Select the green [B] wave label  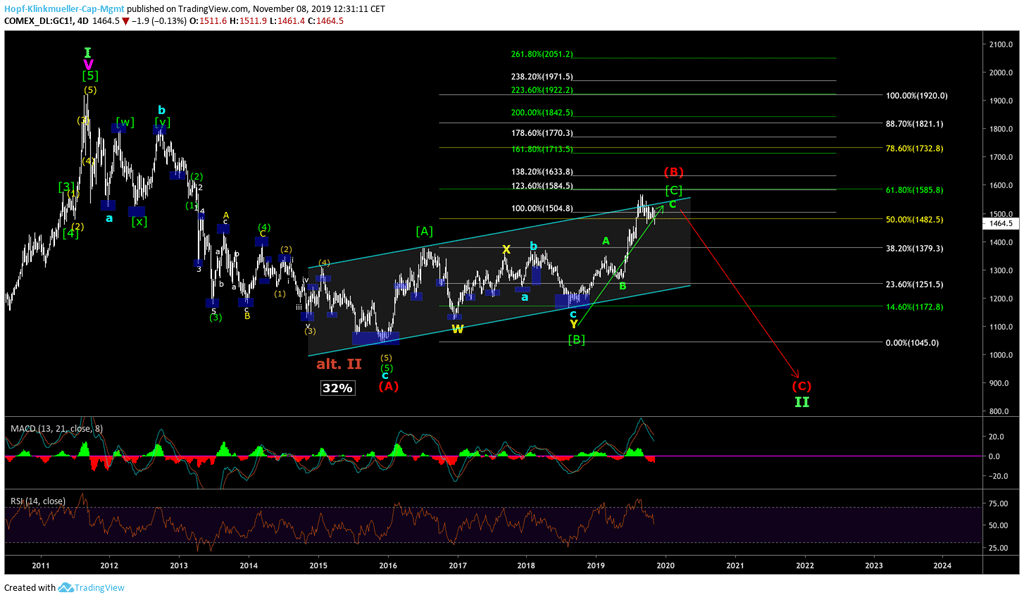click(577, 339)
